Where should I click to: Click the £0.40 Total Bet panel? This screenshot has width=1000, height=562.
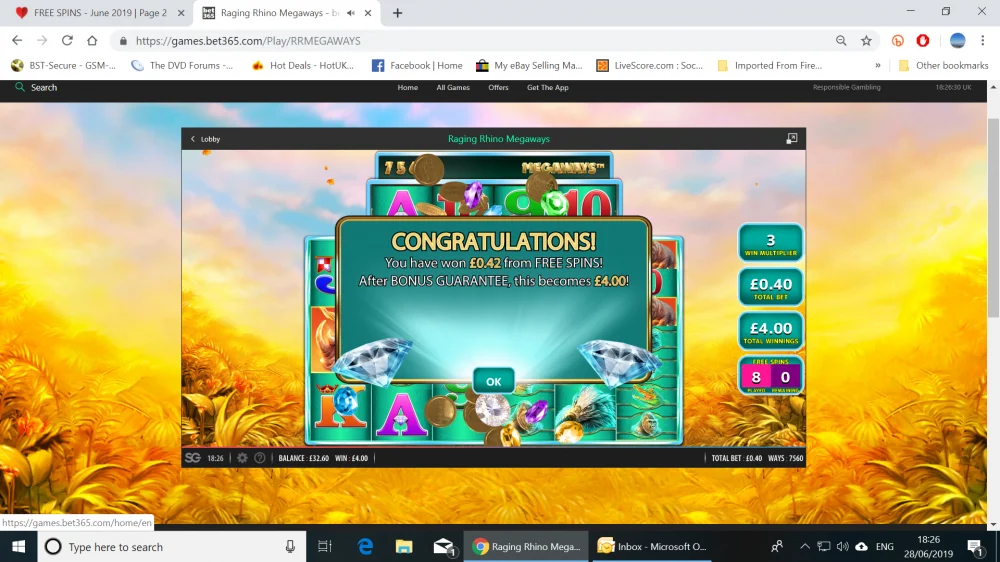click(770, 287)
